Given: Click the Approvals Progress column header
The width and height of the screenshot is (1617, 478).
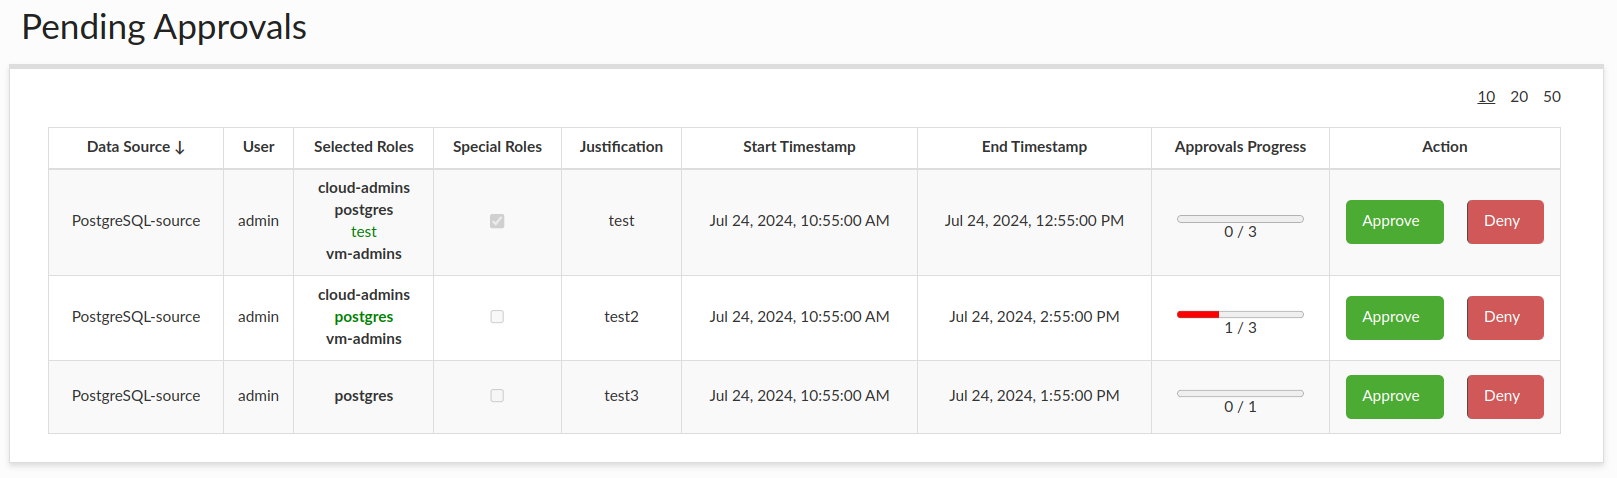Looking at the screenshot, I should click(1240, 147).
